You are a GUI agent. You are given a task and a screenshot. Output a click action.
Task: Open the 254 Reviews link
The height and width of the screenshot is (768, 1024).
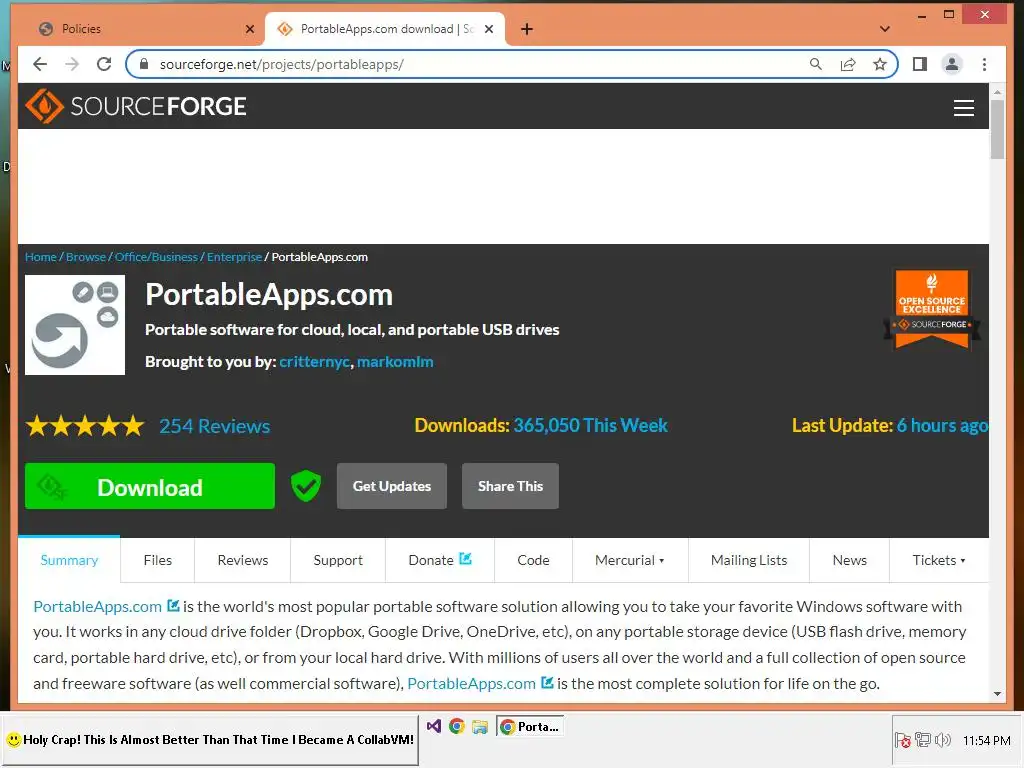pos(214,426)
